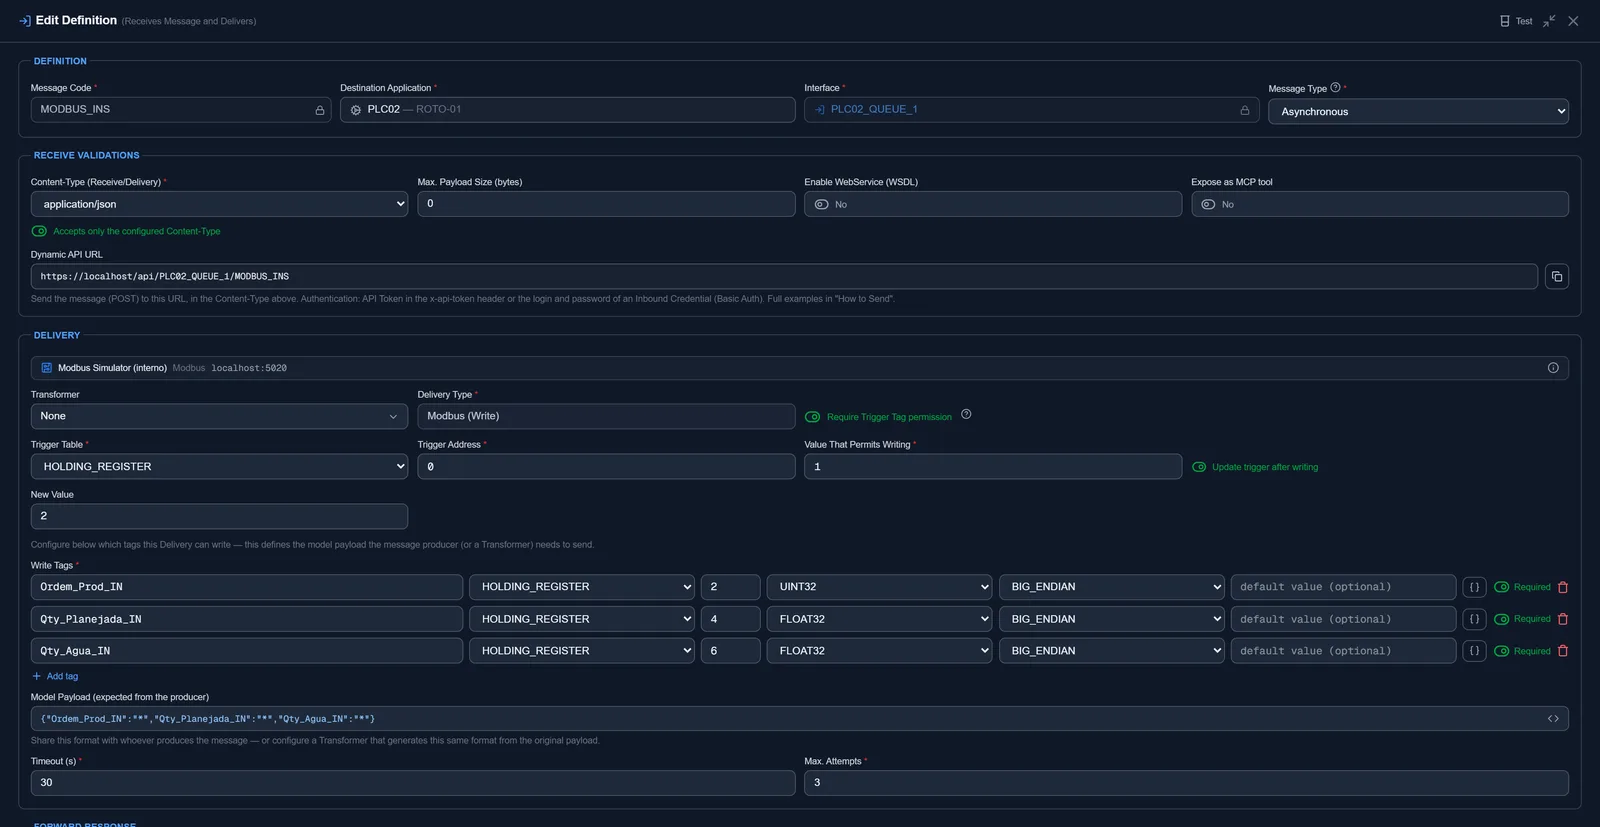This screenshot has width=1600, height=827.
Task: Click the Test button icon
Action: [x=1505, y=21]
